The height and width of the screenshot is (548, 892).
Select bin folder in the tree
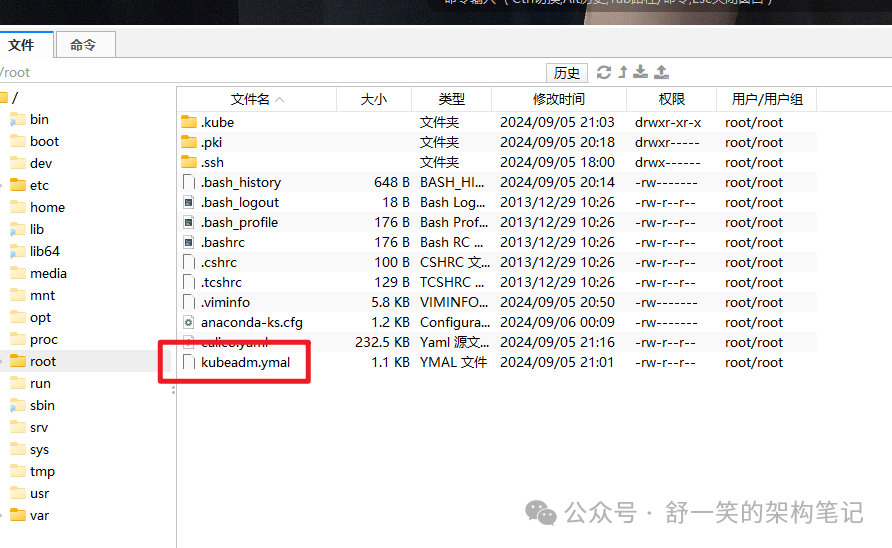[x=39, y=120]
